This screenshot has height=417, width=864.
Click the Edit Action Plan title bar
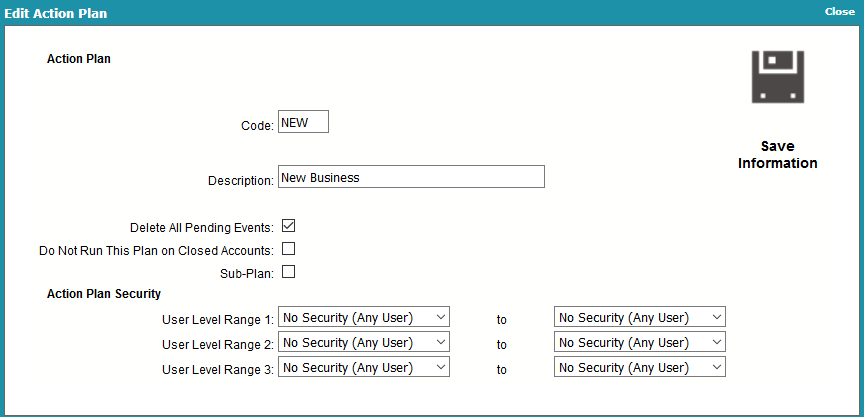[56, 13]
